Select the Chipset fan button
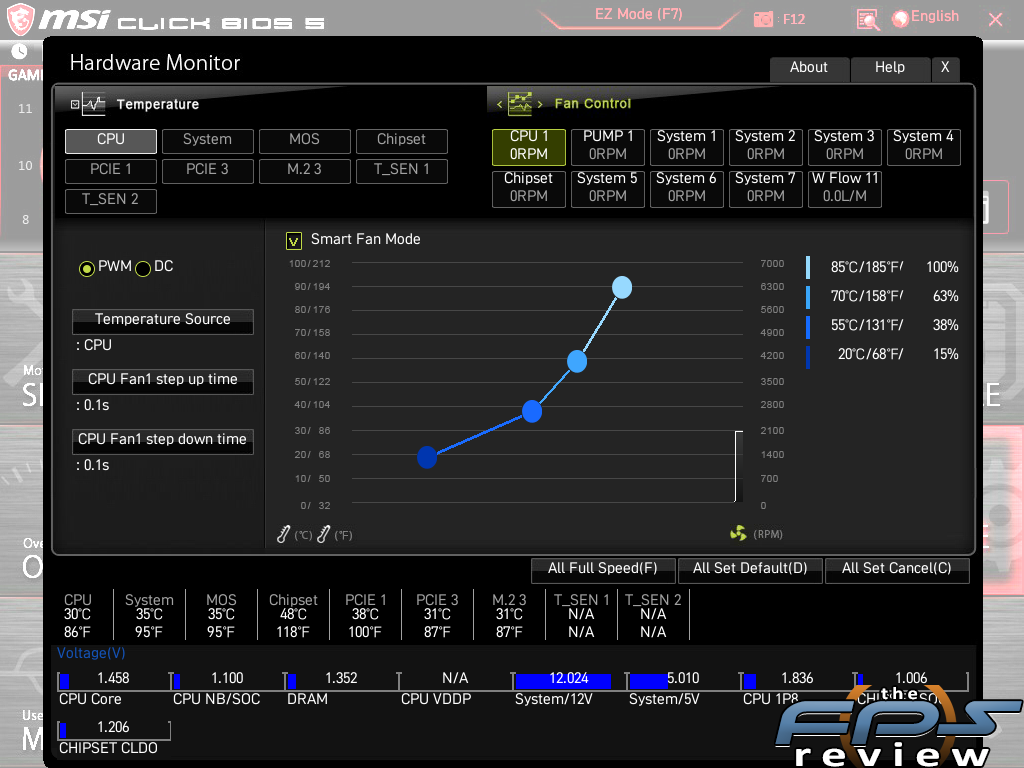The width and height of the screenshot is (1024, 768). (529, 189)
